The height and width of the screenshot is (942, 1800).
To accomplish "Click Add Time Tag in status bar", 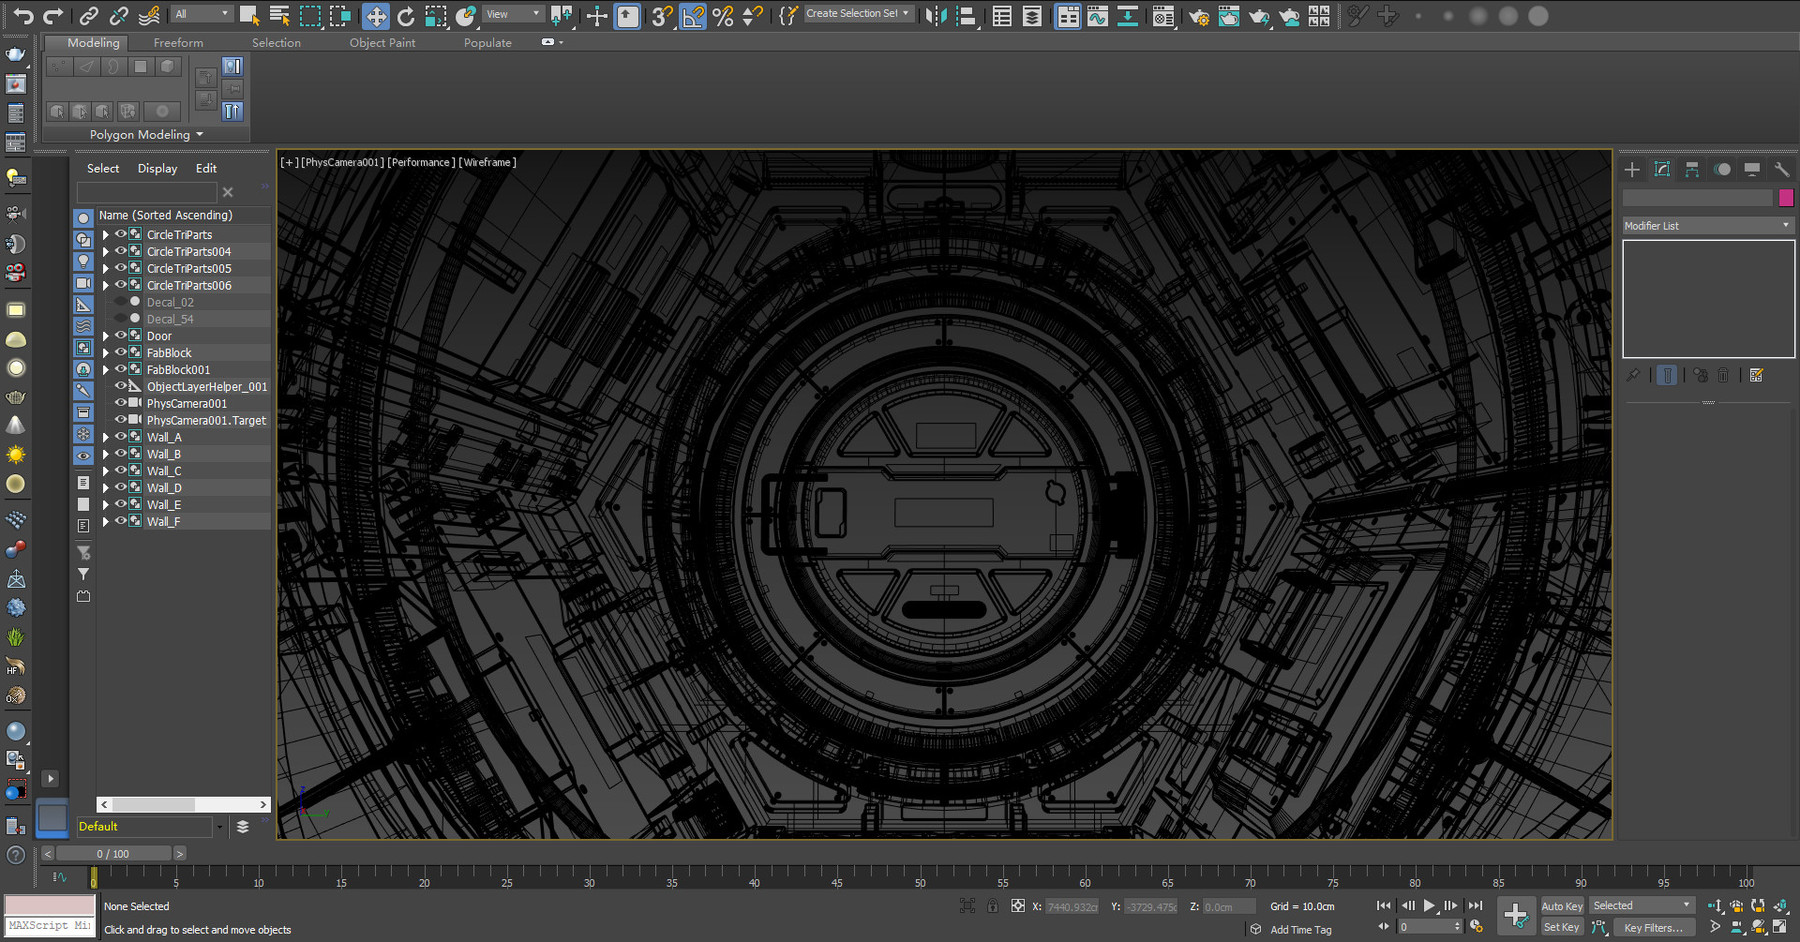I will click(x=1301, y=930).
